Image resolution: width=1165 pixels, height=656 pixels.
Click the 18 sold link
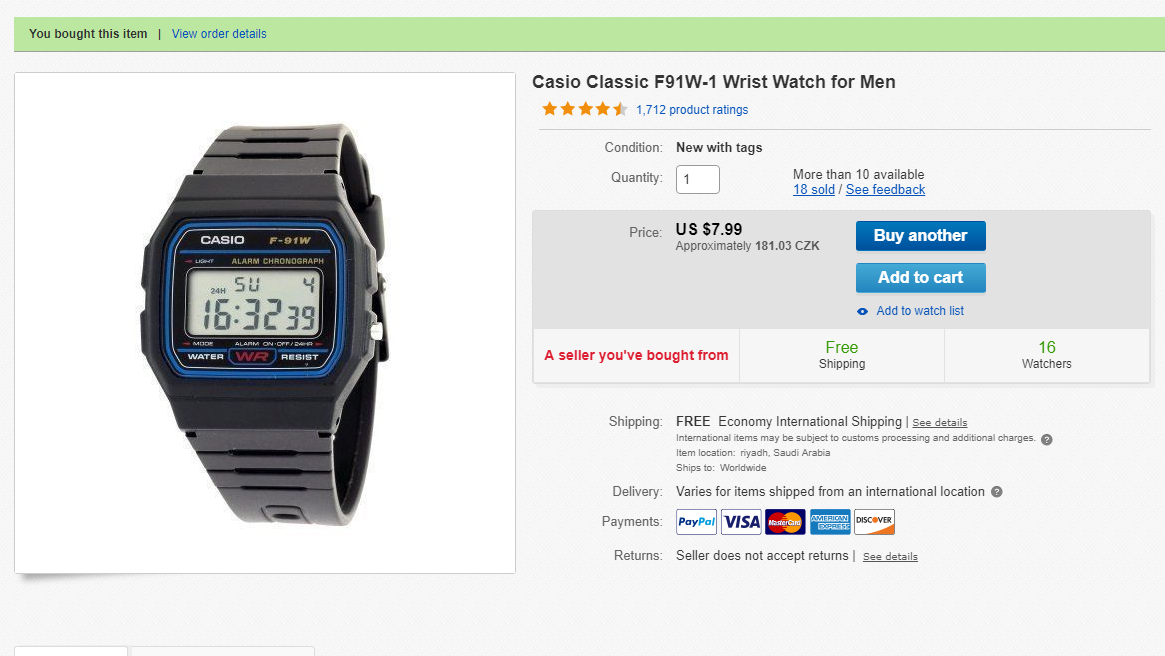pyautogui.click(x=814, y=189)
